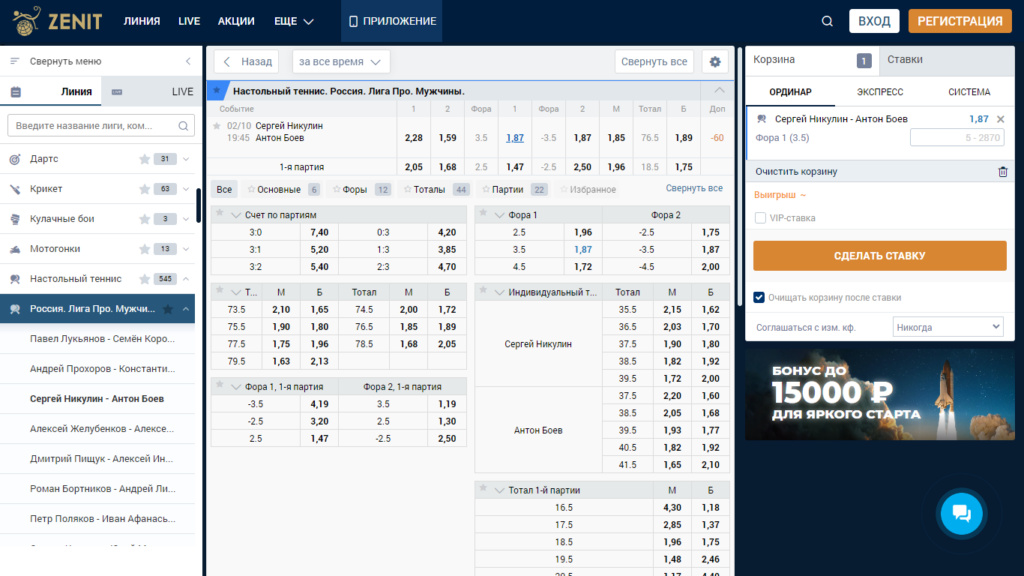Click the РЕГИСТРАЦИЯ button

click(960, 22)
